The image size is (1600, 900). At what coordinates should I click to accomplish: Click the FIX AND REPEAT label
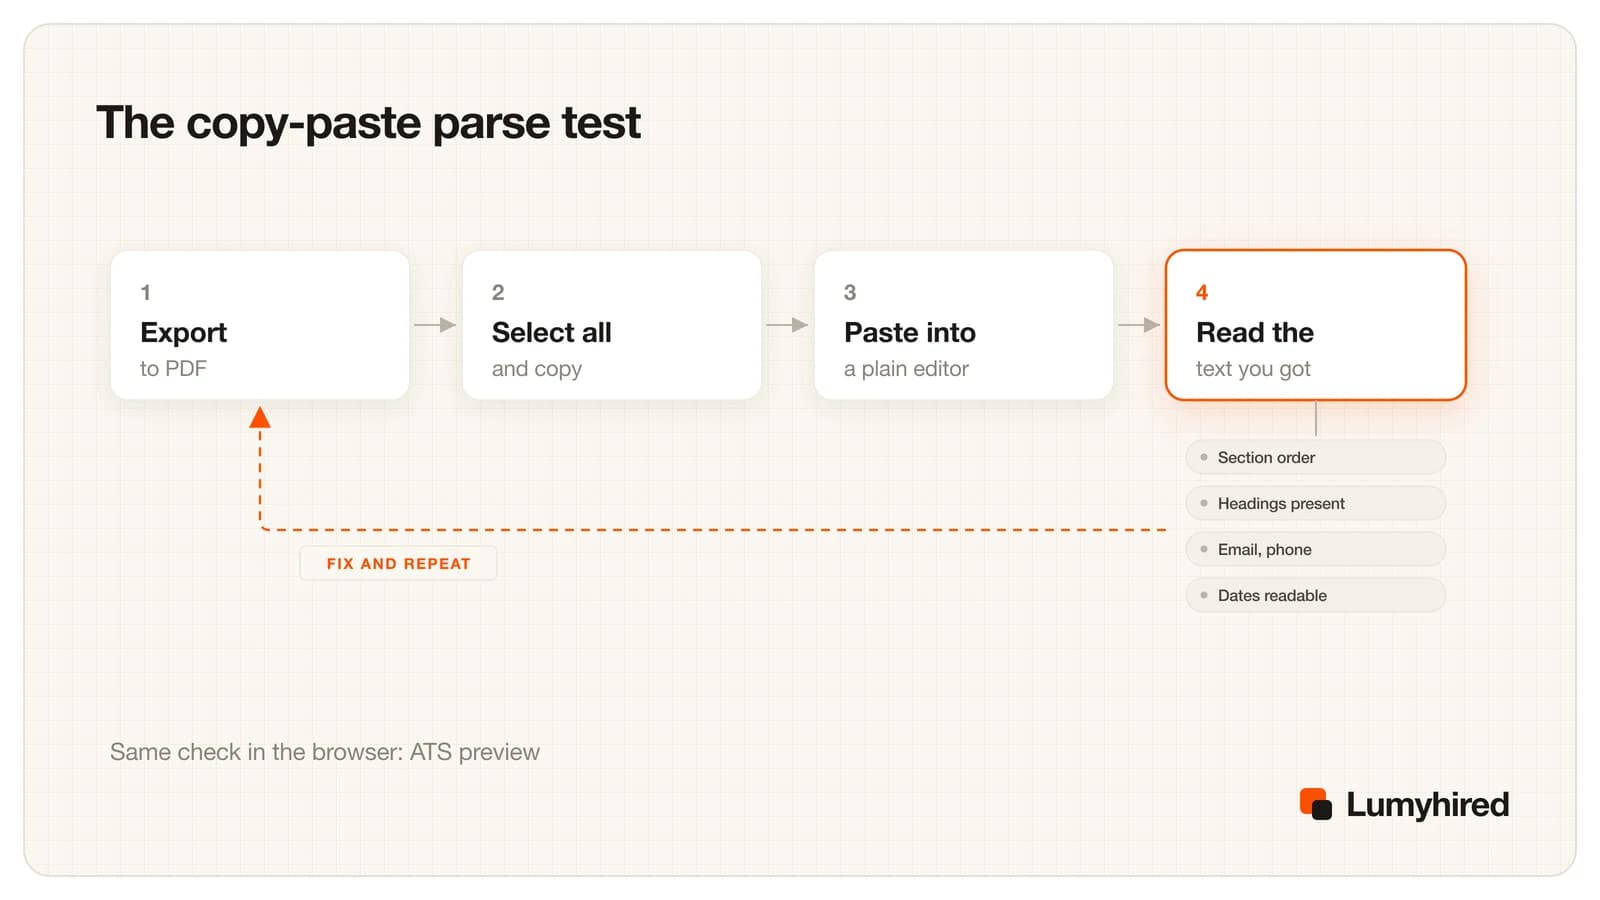[x=398, y=563]
